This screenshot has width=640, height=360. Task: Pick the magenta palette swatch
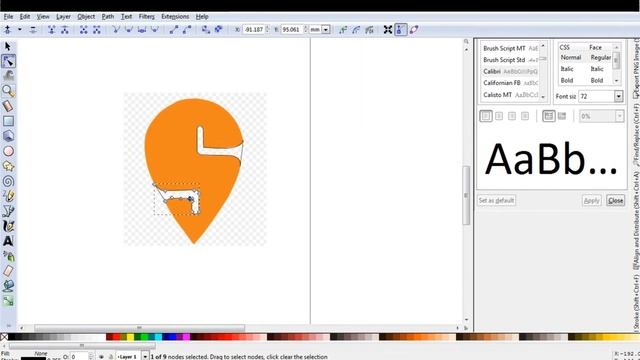pyautogui.click(x=186, y=337)
